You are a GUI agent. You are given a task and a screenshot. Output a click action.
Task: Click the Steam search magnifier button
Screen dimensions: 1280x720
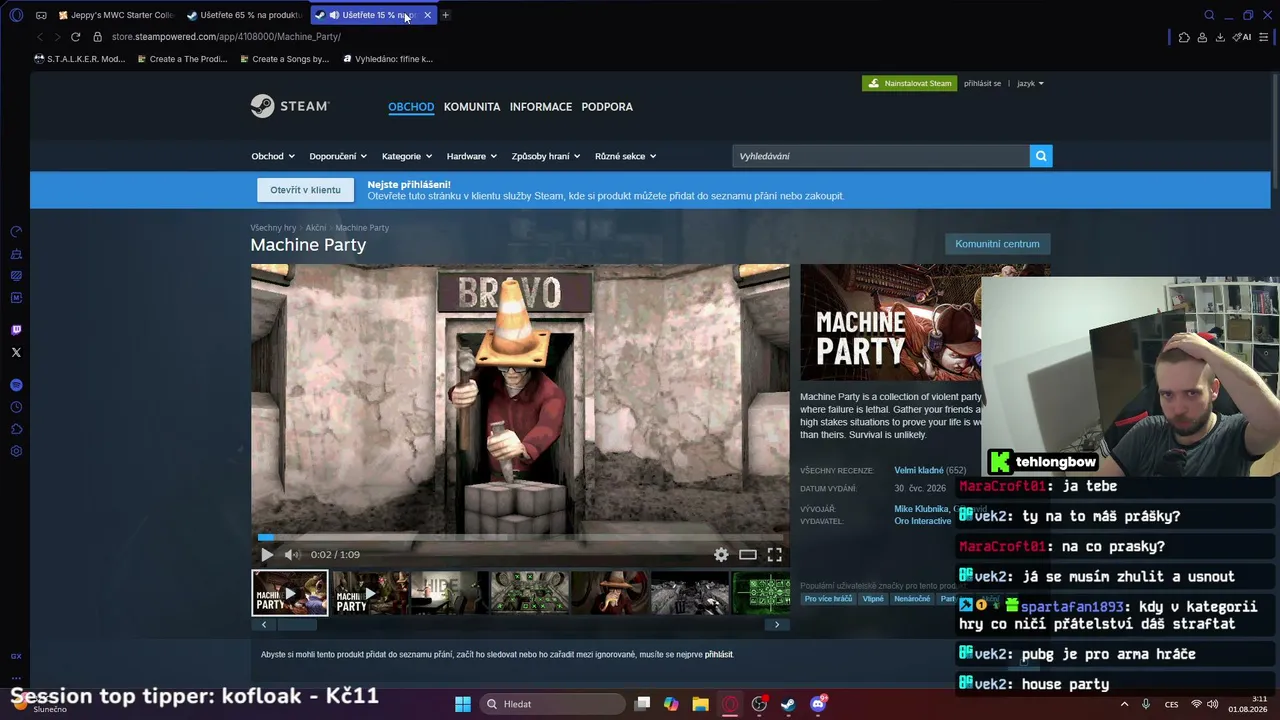[x=1041, y=156]
